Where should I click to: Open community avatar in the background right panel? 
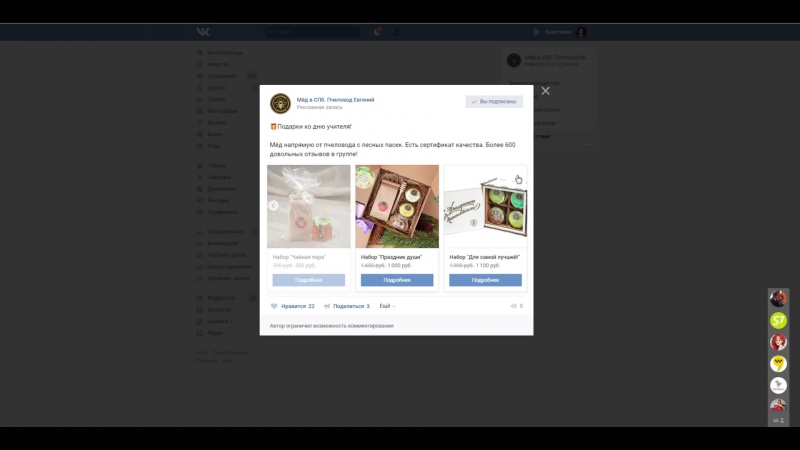(x=514, y=60)
